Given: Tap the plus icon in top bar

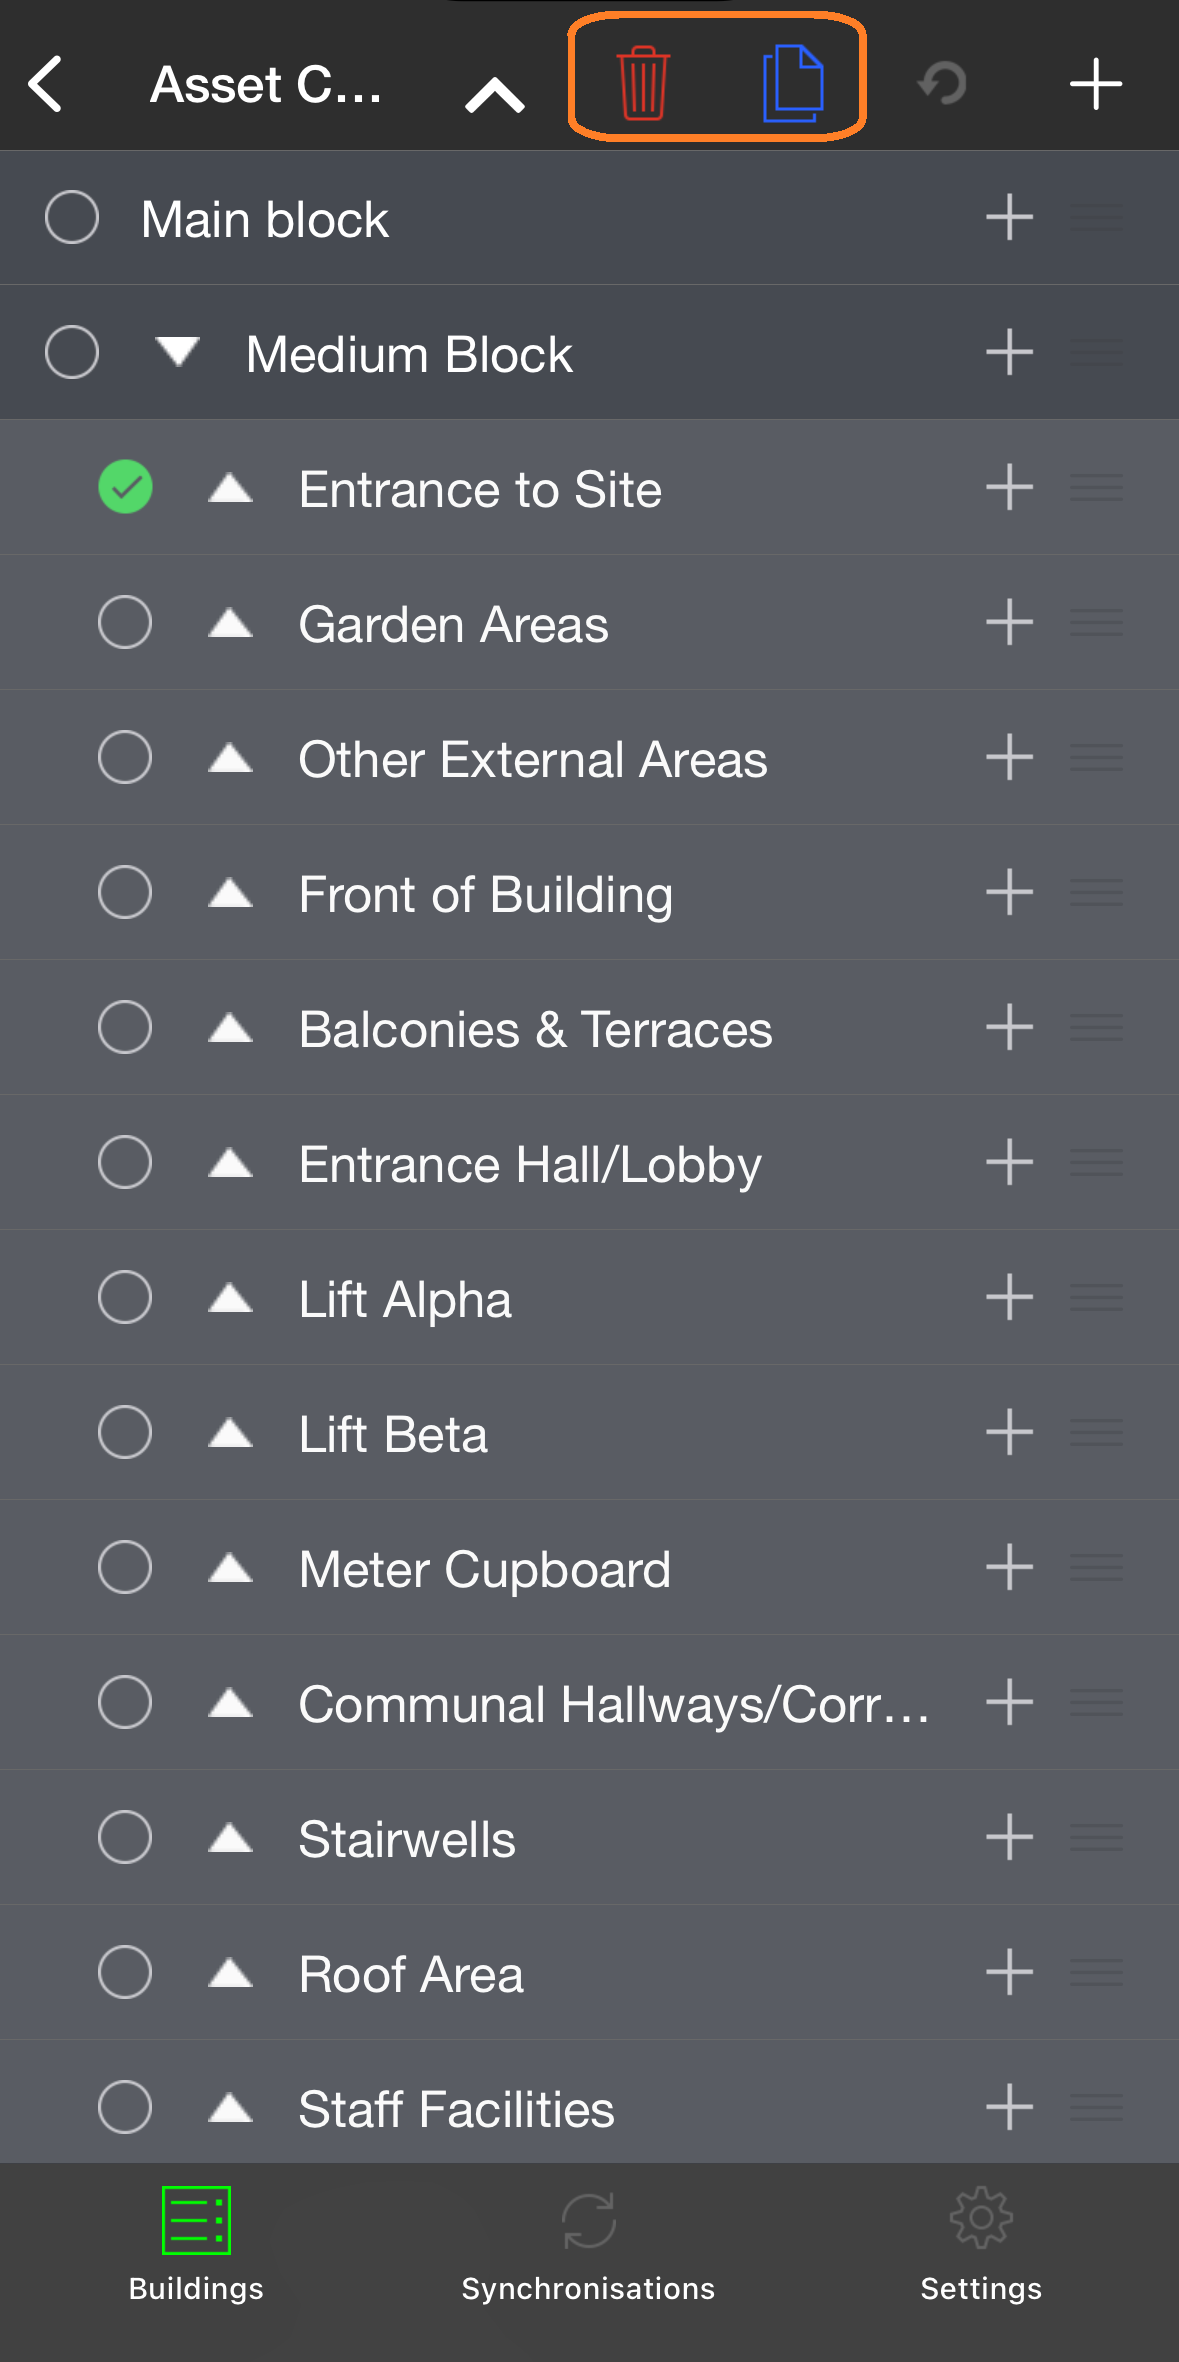Looking at the screenshot, I should tap(1096, 83).
